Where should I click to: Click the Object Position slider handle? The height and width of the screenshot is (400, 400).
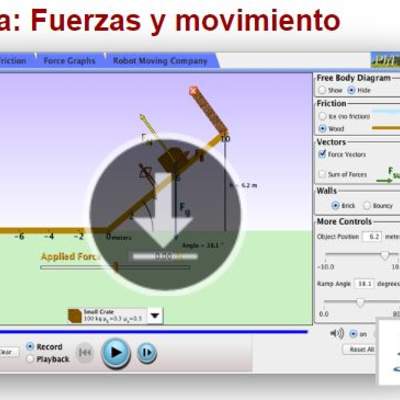pos(385,255)
